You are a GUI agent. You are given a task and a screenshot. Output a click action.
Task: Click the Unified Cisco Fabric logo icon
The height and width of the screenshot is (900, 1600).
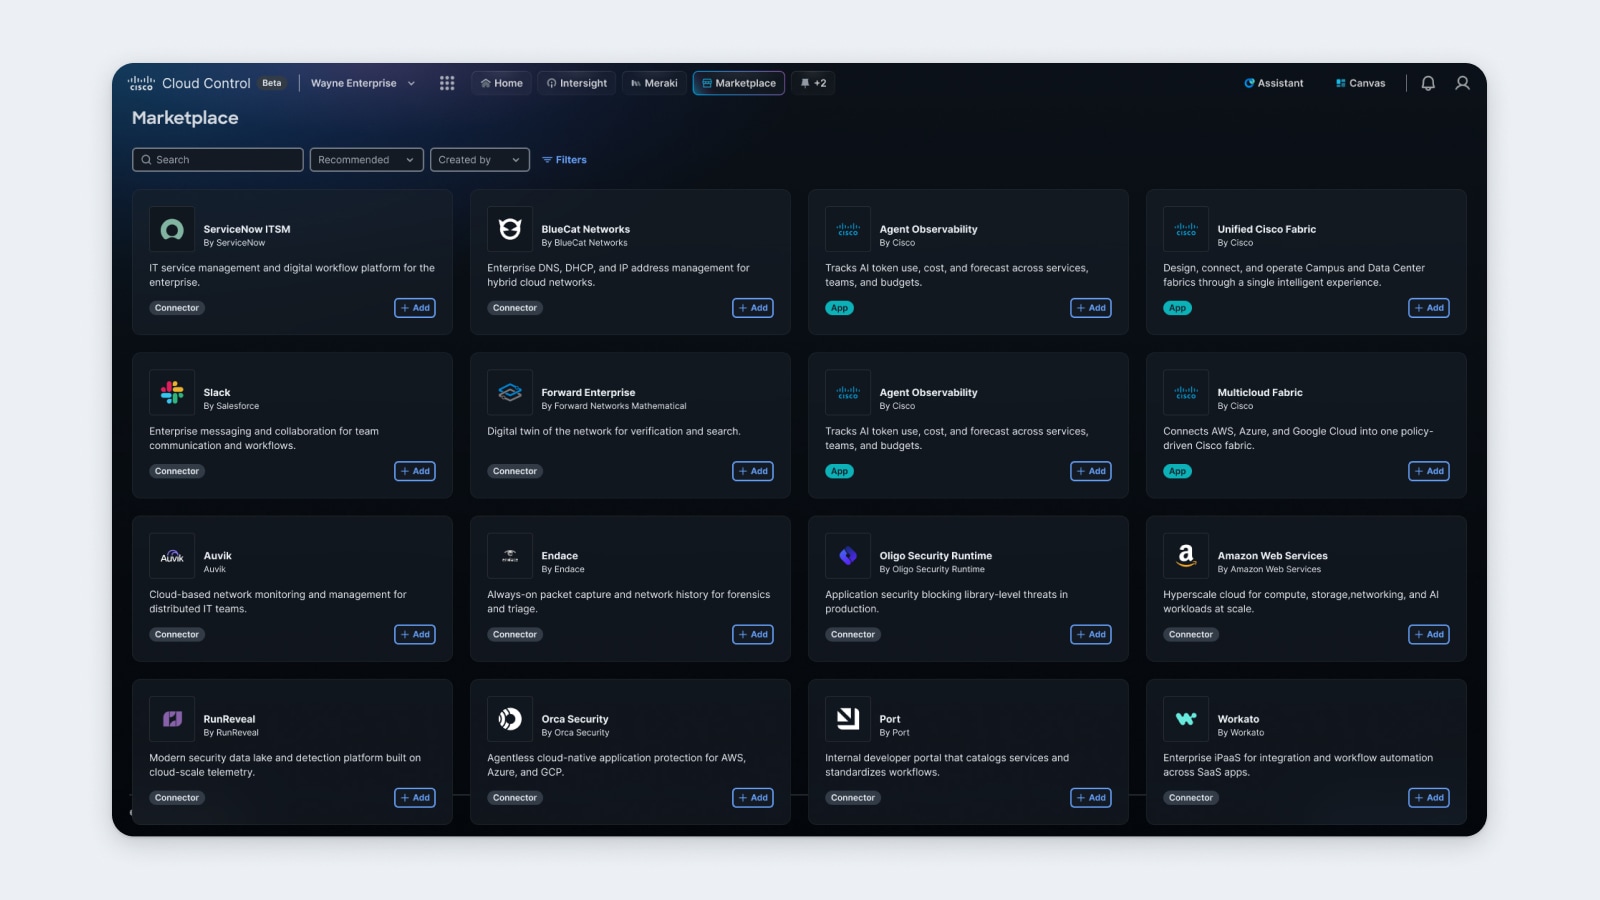point(1186,230)
